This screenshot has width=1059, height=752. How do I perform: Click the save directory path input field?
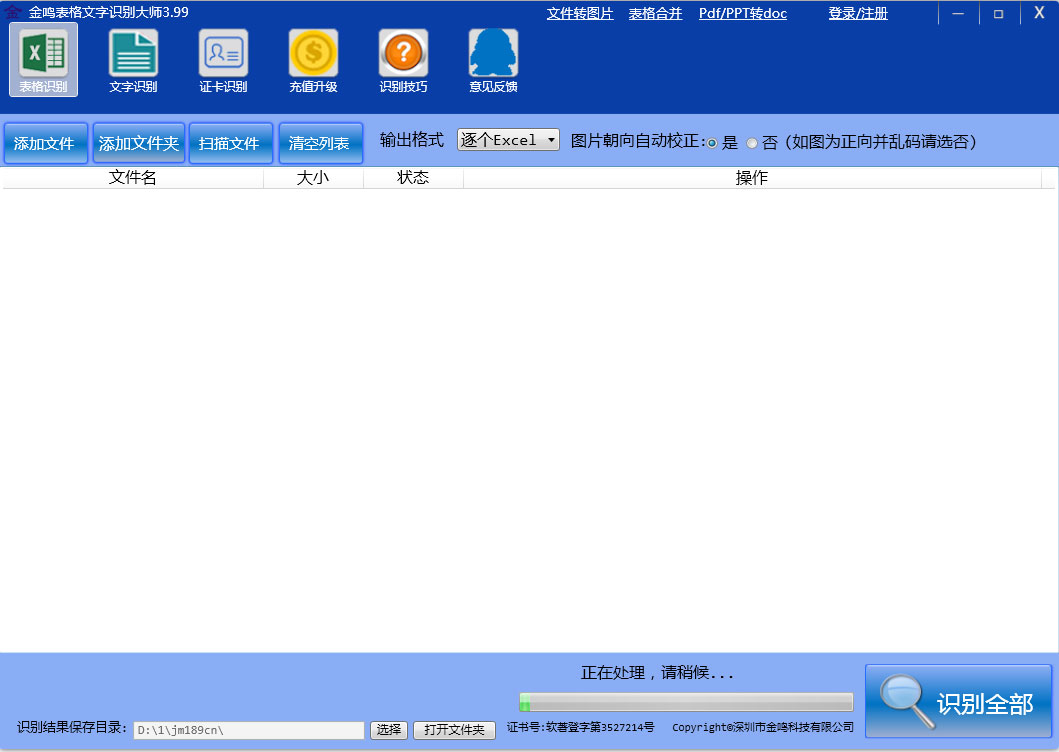click(x=248, y=730)
